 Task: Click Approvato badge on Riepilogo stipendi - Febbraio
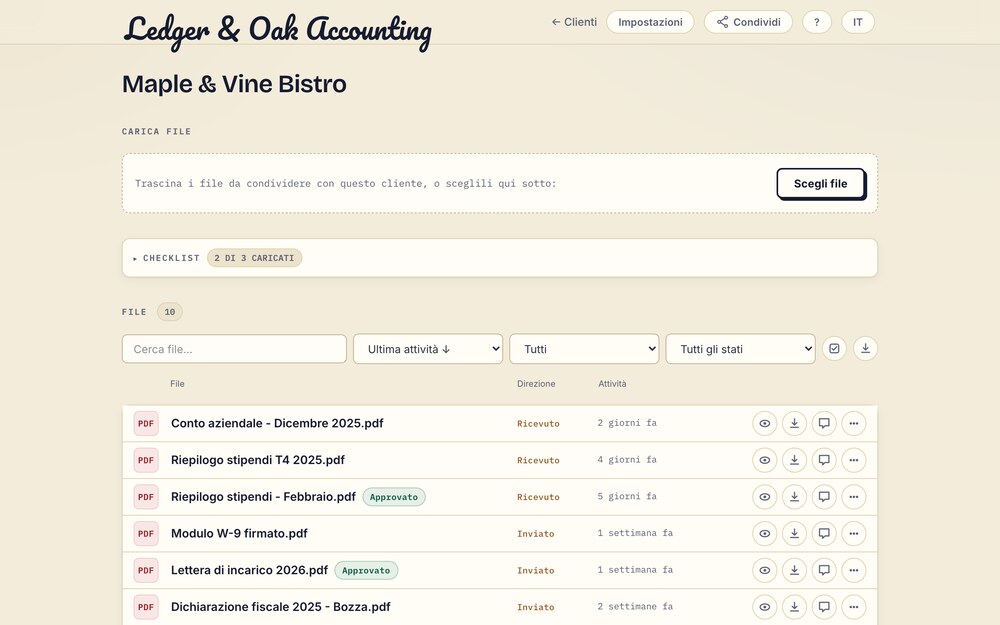pos(393,497)
